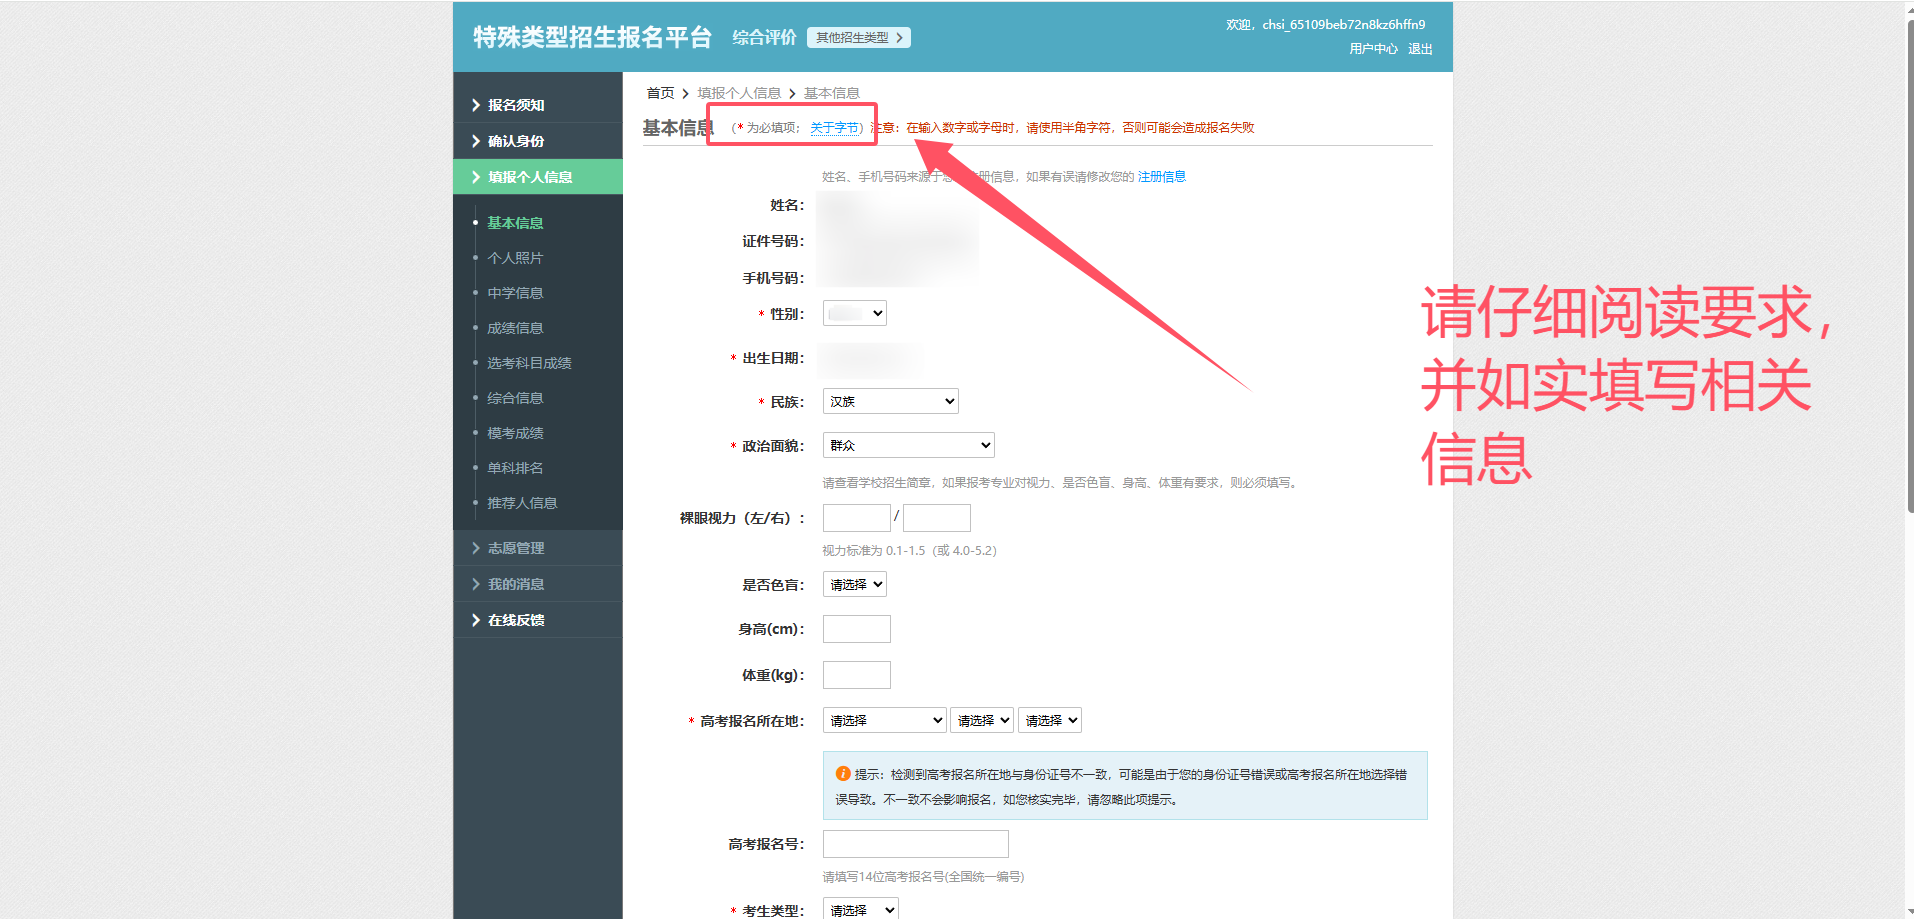Viewport: 1914px width, 919px height.
Task: Open the 政治面貌 dropdown showing 群众
Action: coord(908,445)
